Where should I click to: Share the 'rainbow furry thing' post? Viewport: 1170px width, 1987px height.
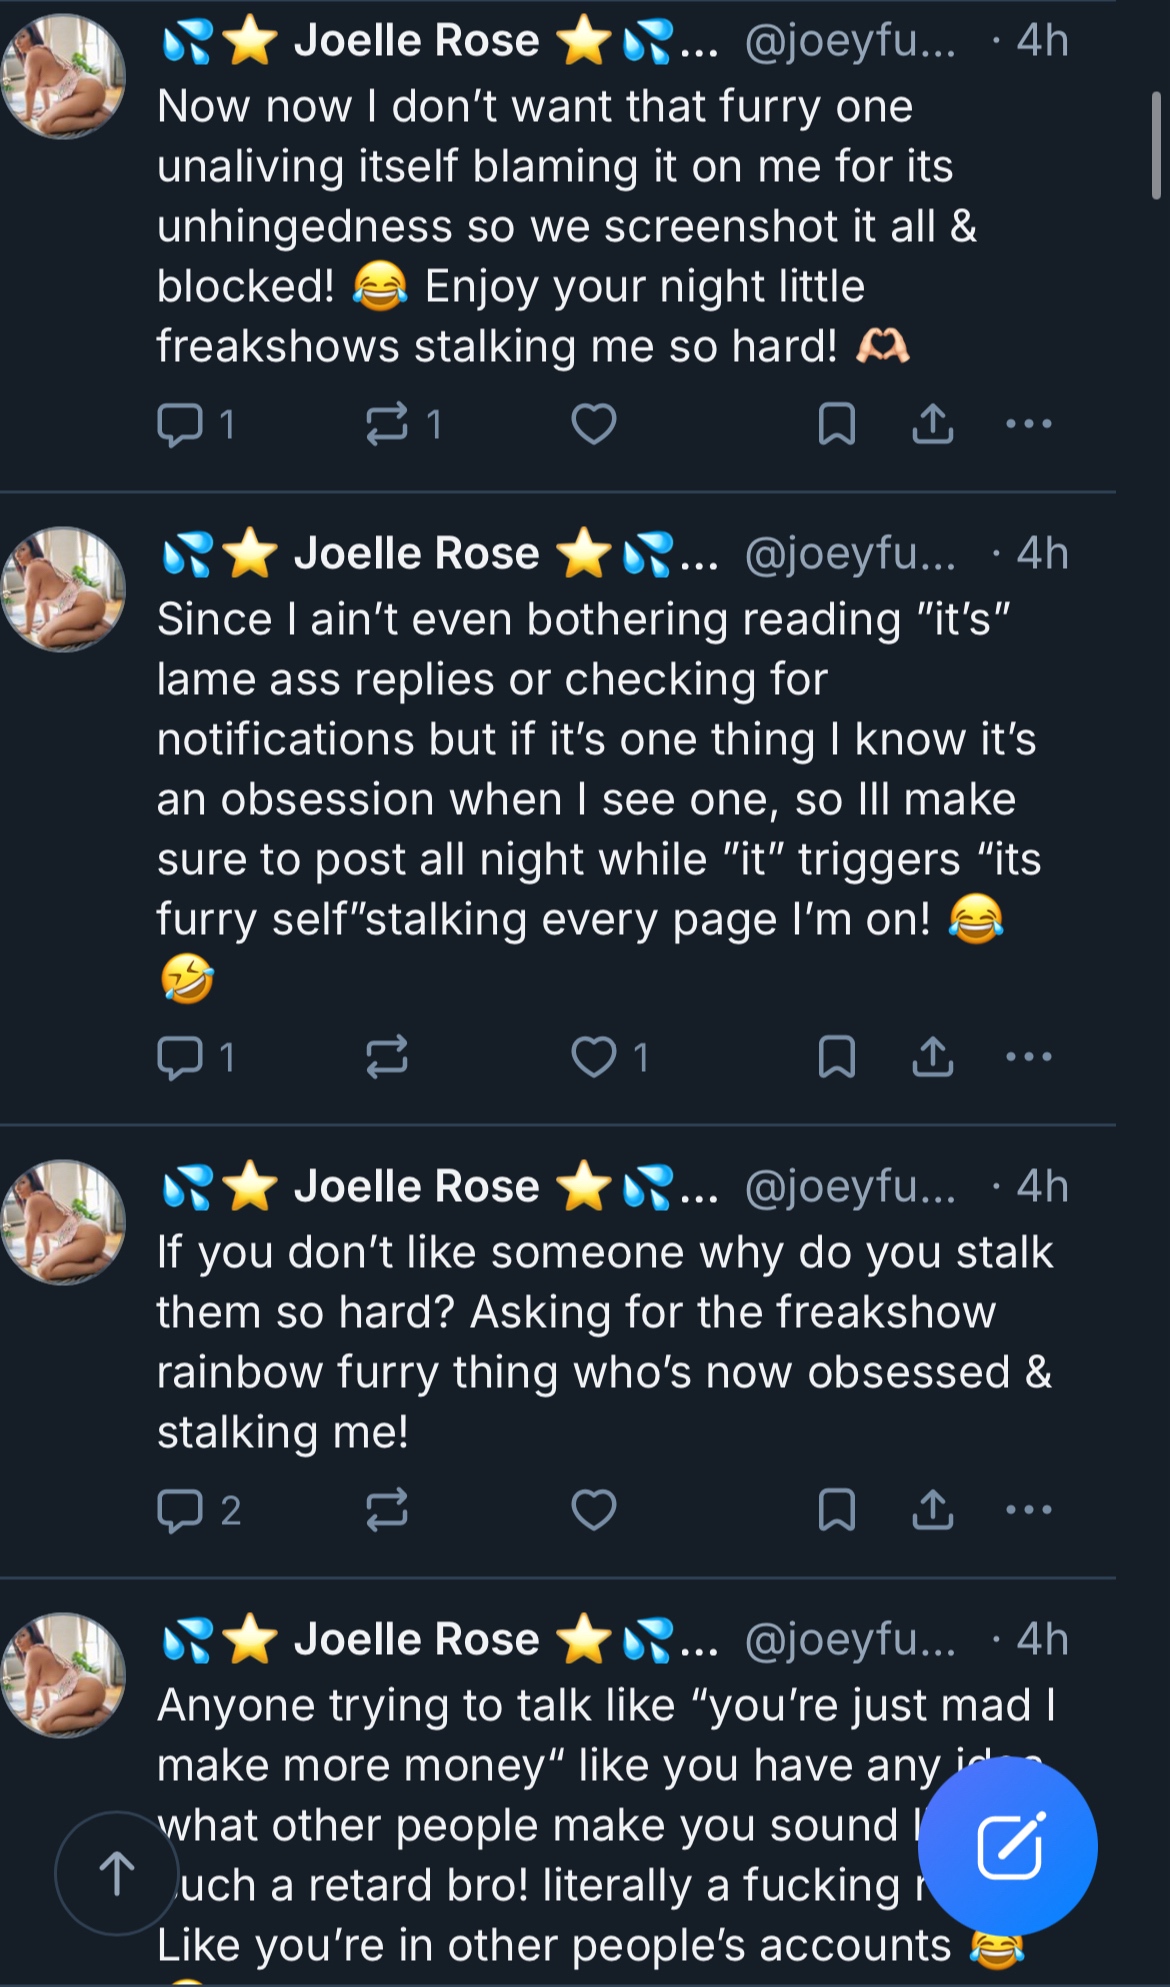(932, 1510)
